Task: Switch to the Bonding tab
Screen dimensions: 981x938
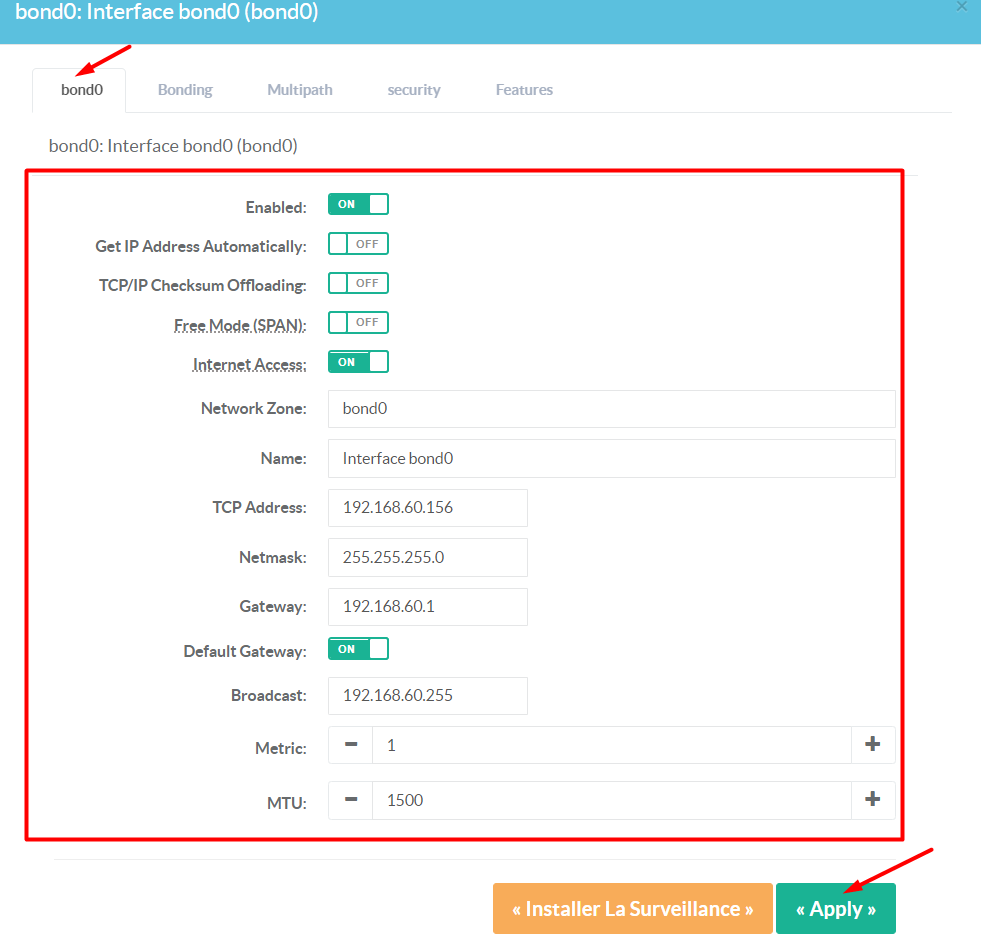Action: pyautogui.click(x=185, y=90)
